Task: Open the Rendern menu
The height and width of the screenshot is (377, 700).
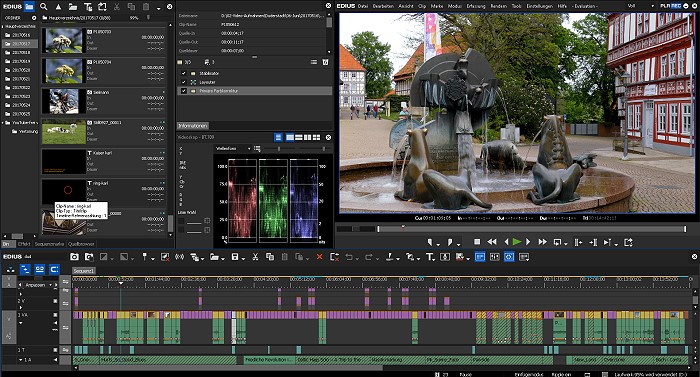Action: 498,6
